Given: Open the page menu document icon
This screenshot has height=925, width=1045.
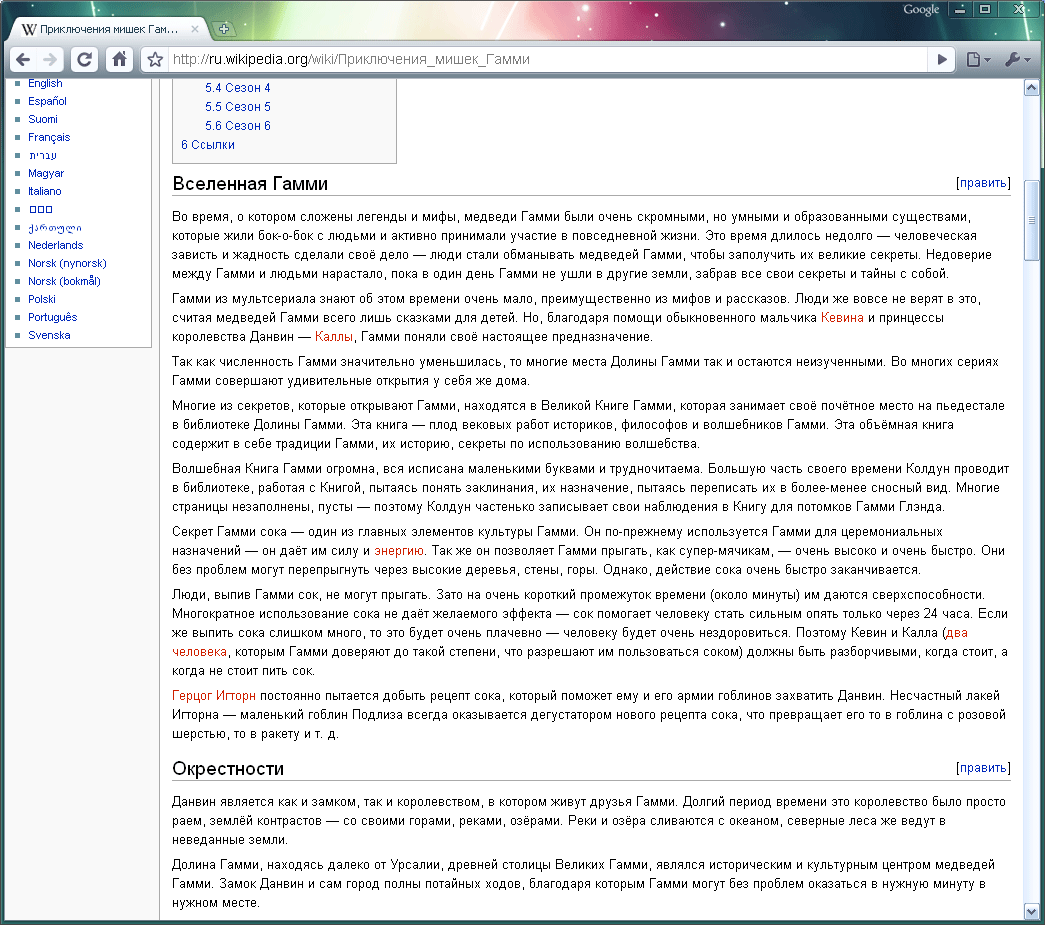Looking at the screenshot, I should point(978,59).
